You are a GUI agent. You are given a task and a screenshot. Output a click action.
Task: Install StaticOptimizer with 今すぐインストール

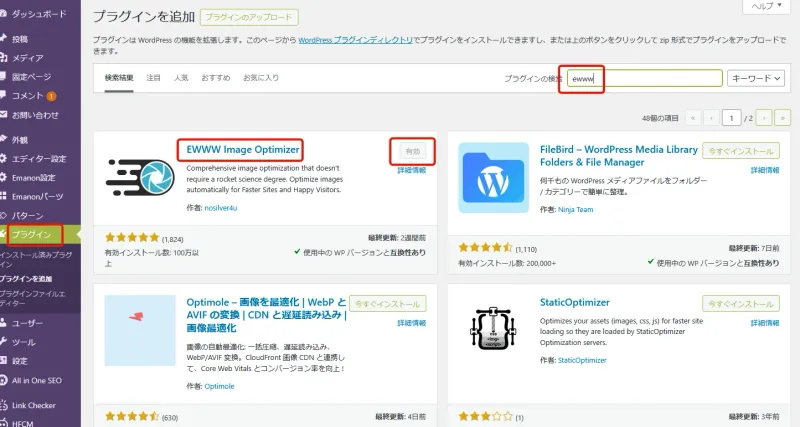[741, 304]
